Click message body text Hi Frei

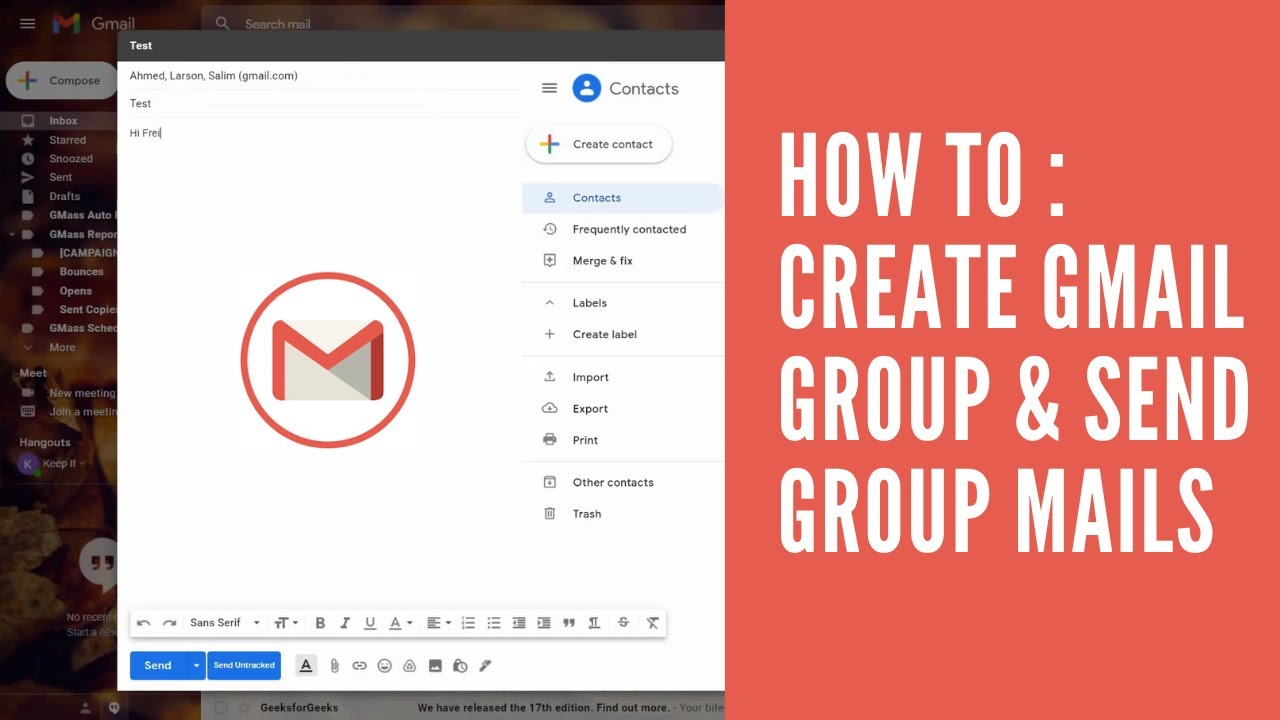click(145, 133)
